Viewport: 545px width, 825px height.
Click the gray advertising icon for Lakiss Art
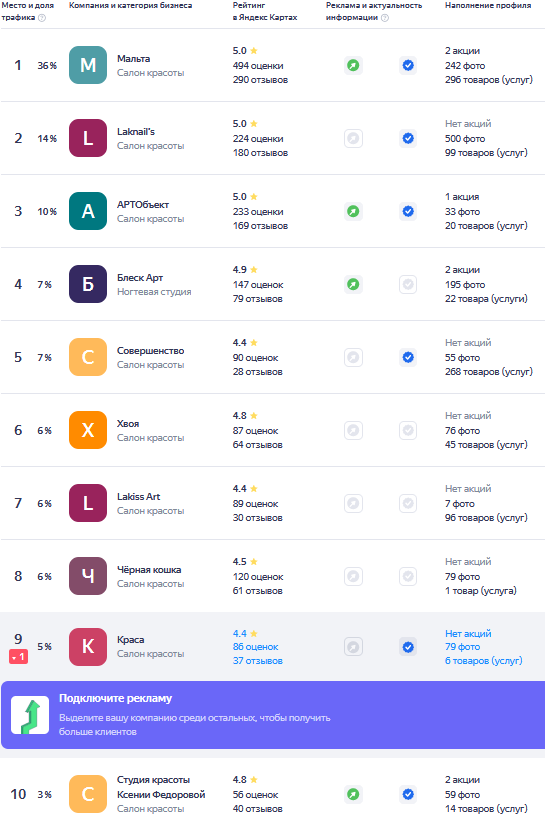pos(354,504)
